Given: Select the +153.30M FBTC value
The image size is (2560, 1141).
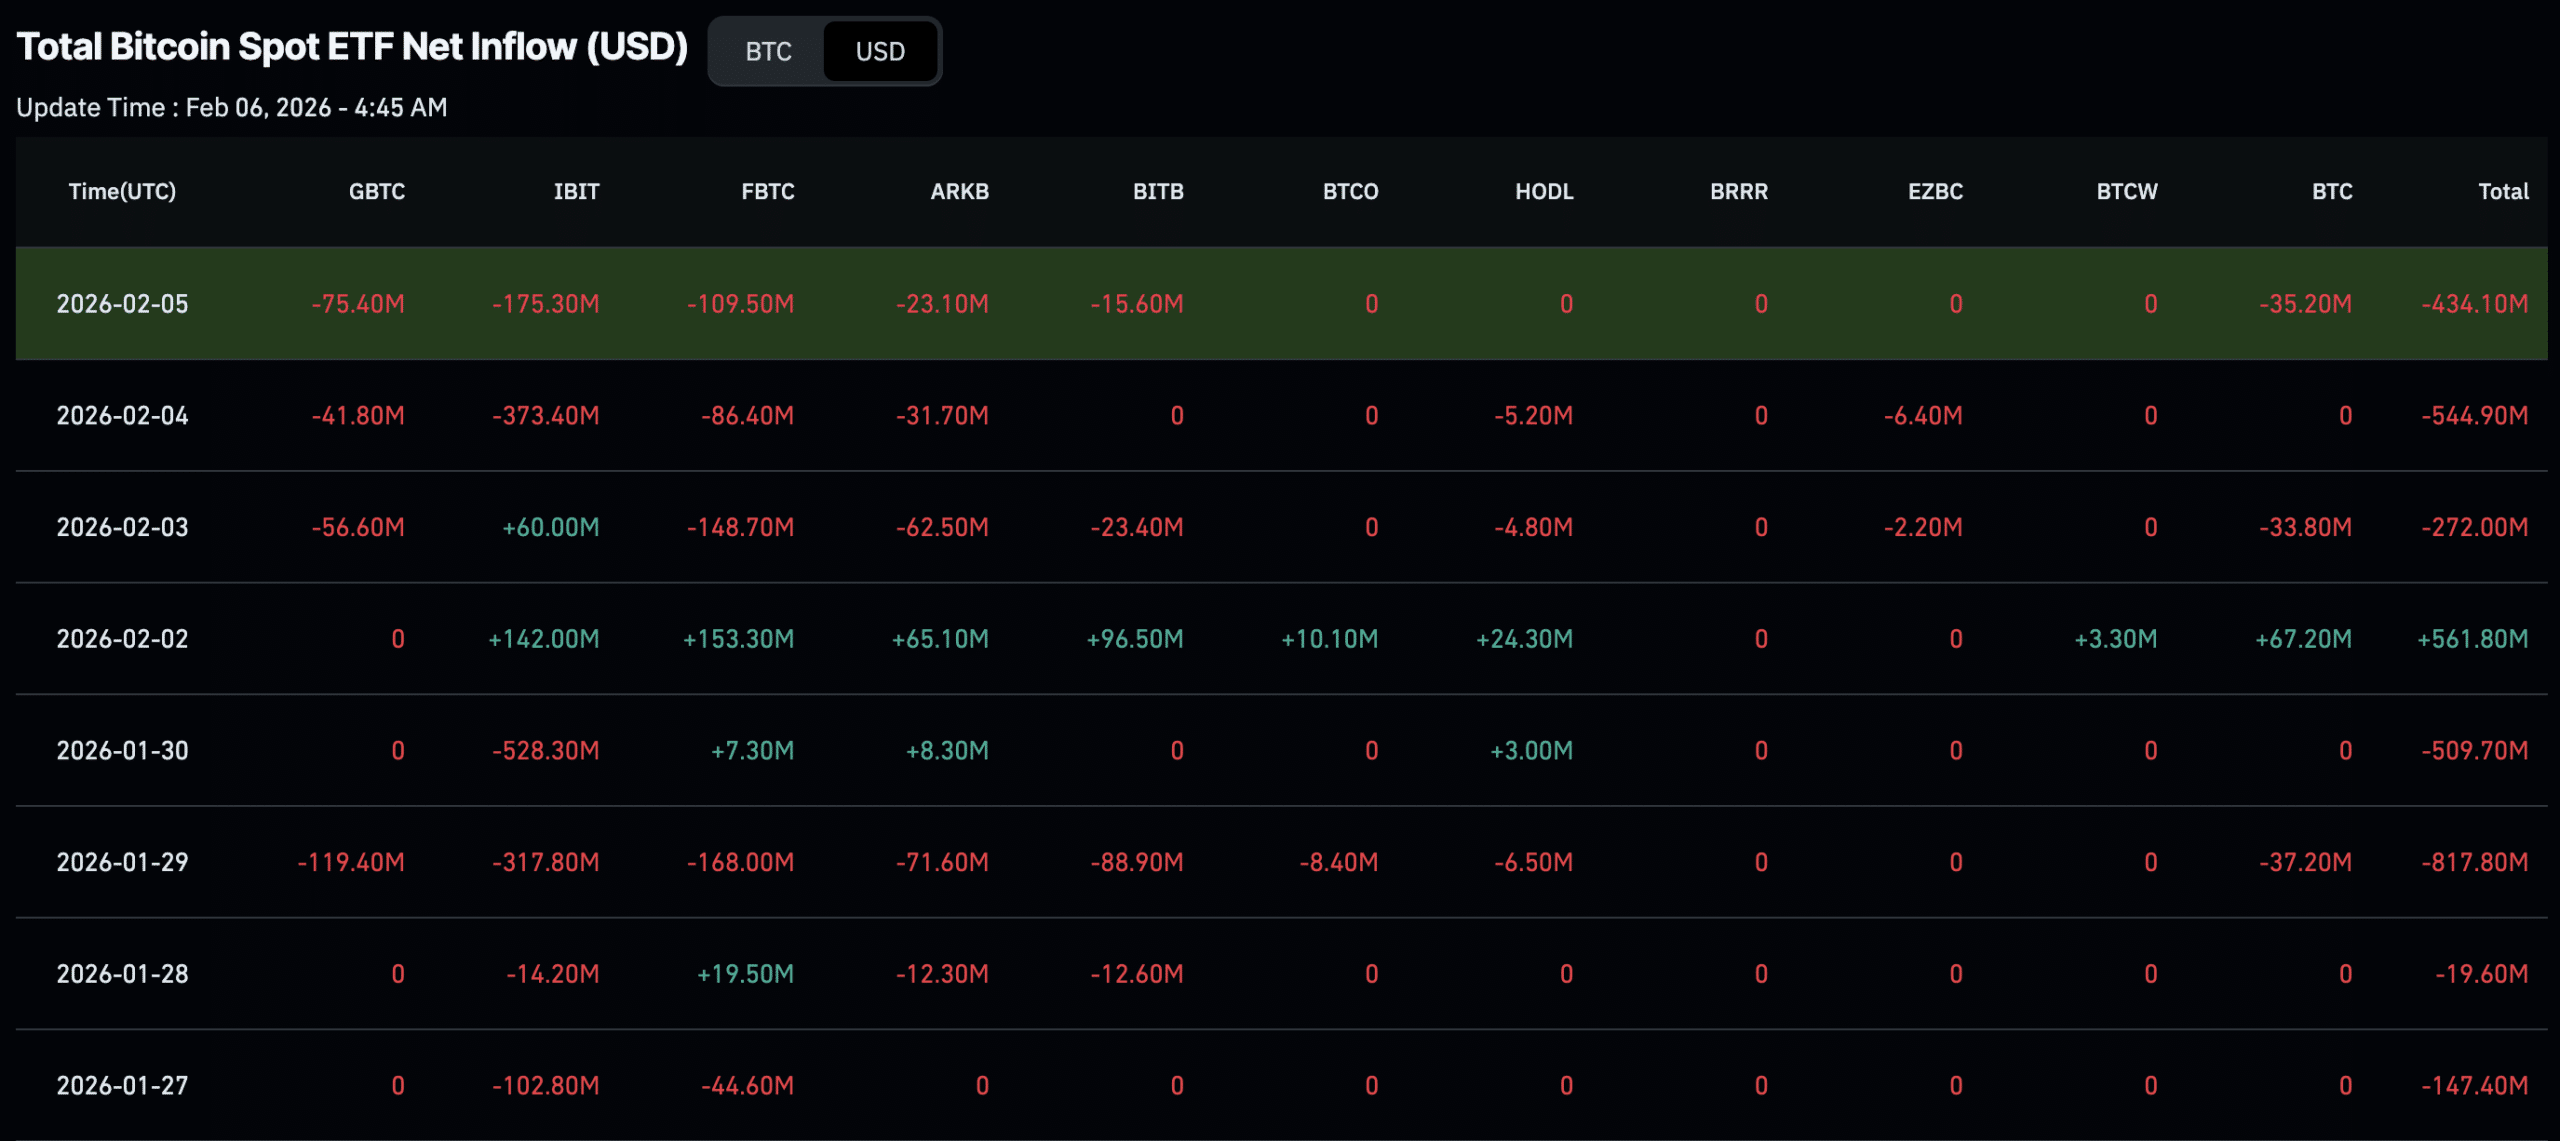Looking at the screenshot, I should coord(739,639).
